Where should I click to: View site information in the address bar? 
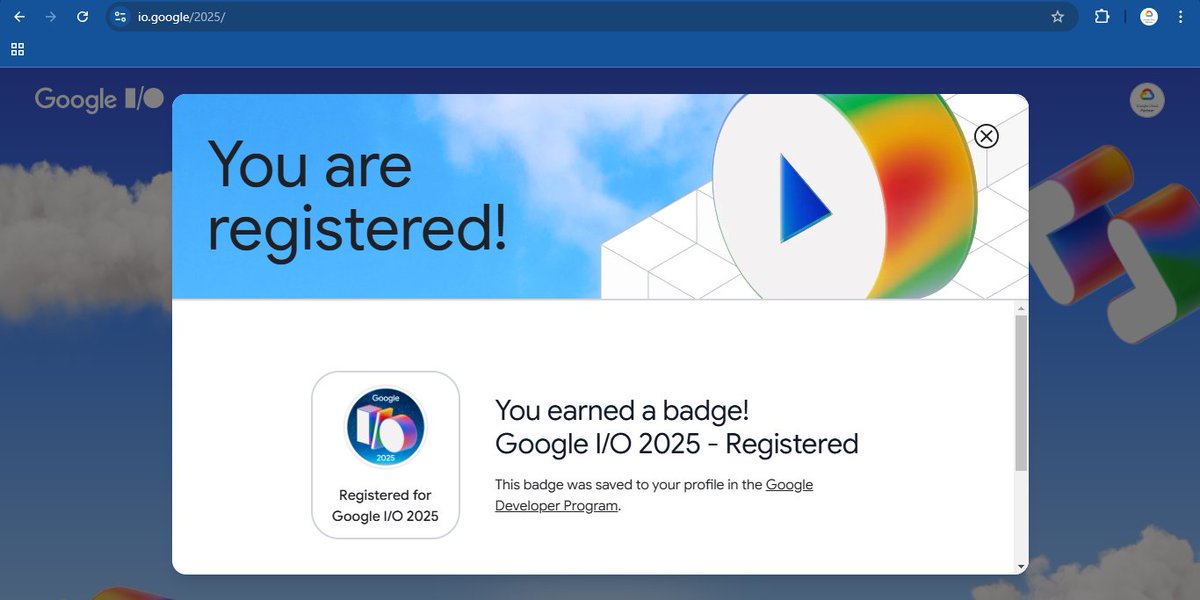(x=120, y=16)
